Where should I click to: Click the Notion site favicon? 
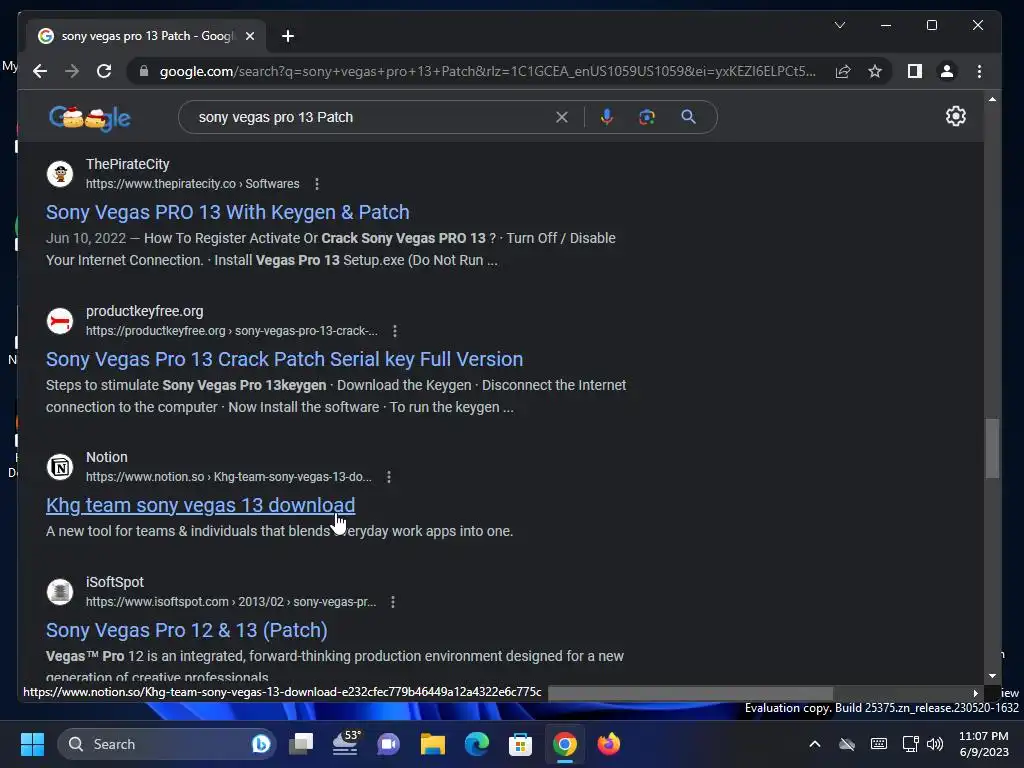pyautogui.click(x=60, y=467)
